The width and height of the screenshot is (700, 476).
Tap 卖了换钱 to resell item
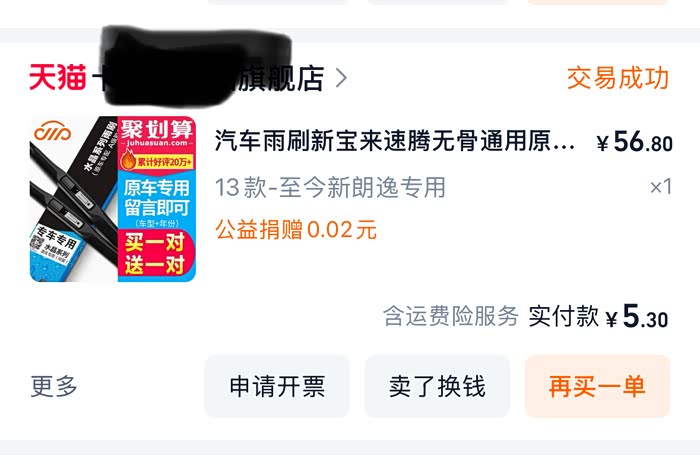point(438,386)
